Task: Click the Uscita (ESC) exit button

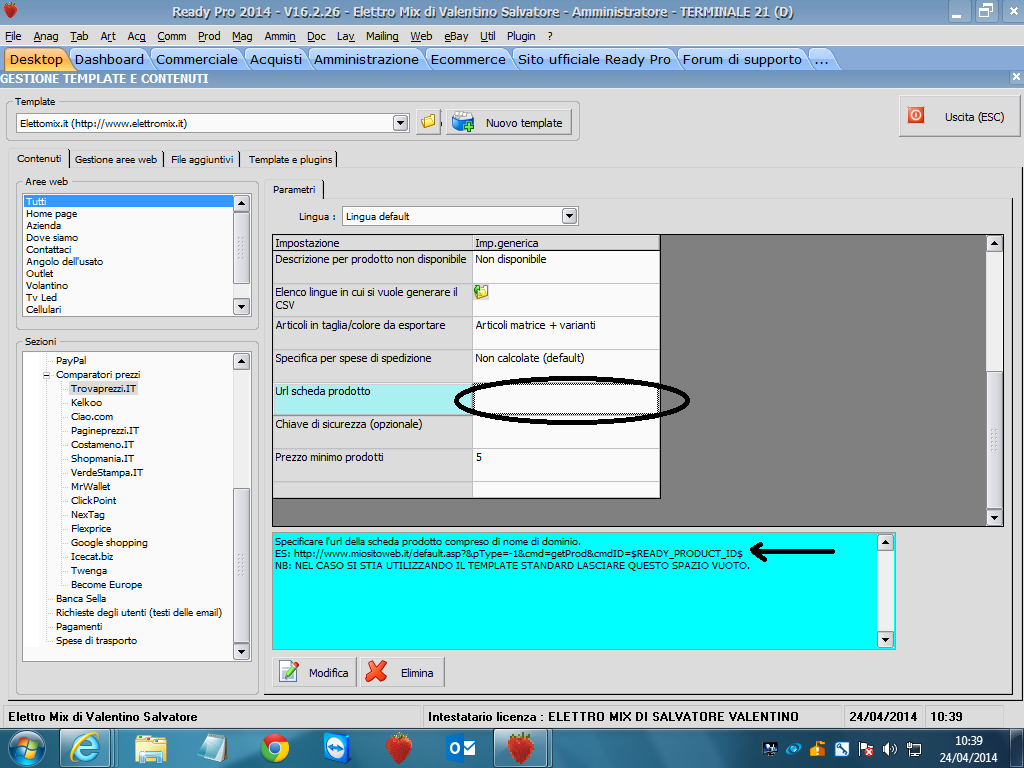Action: pos(959,117)
